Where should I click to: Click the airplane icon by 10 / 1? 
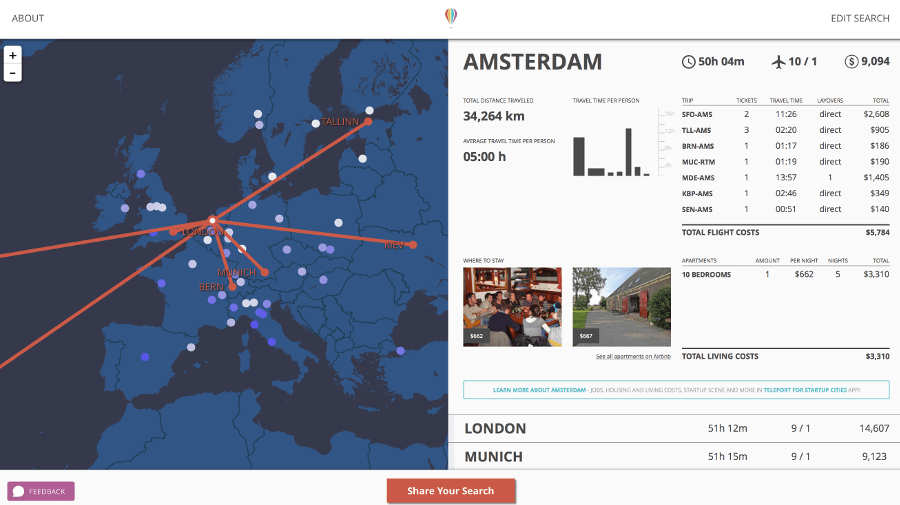(x=778, y=61)
